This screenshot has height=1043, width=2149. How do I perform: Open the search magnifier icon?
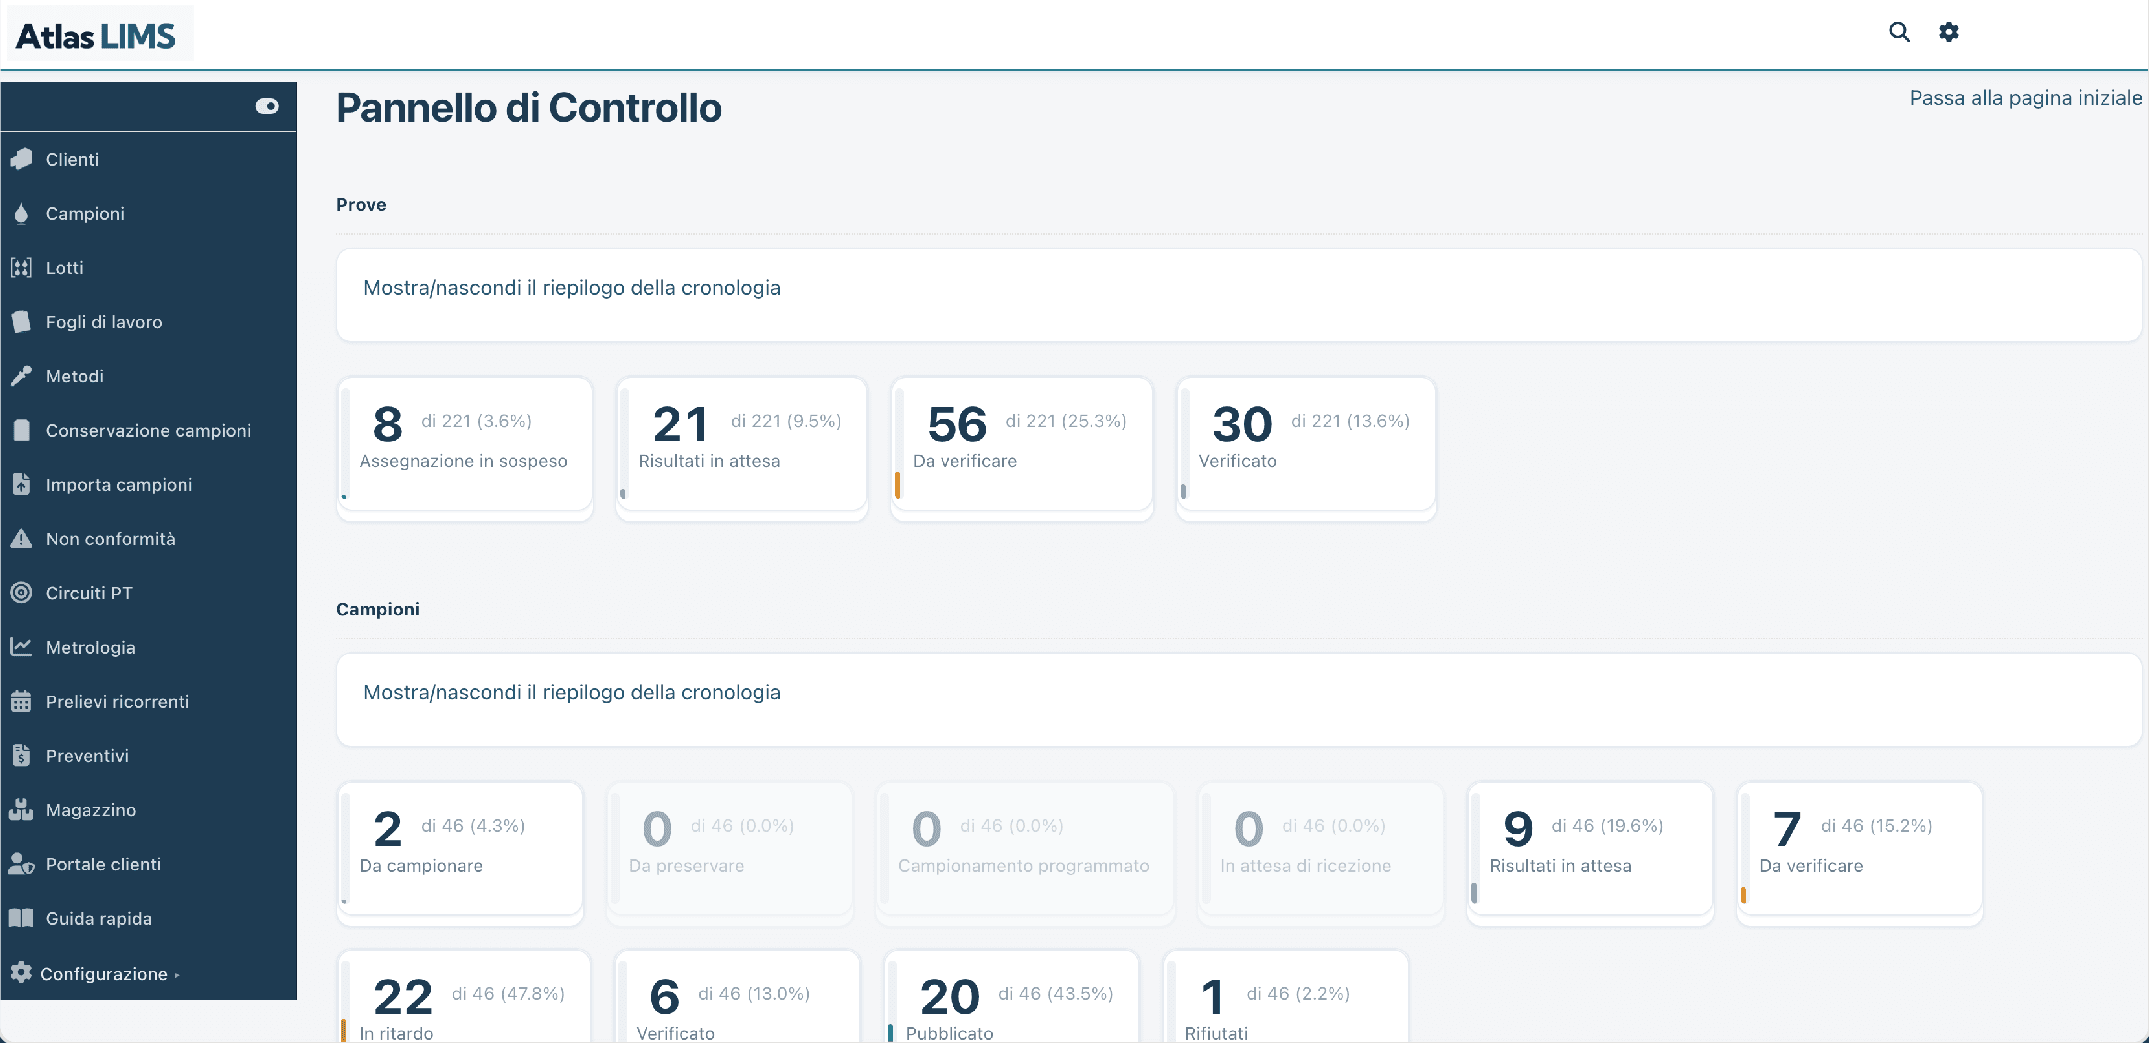[1899, 32]
